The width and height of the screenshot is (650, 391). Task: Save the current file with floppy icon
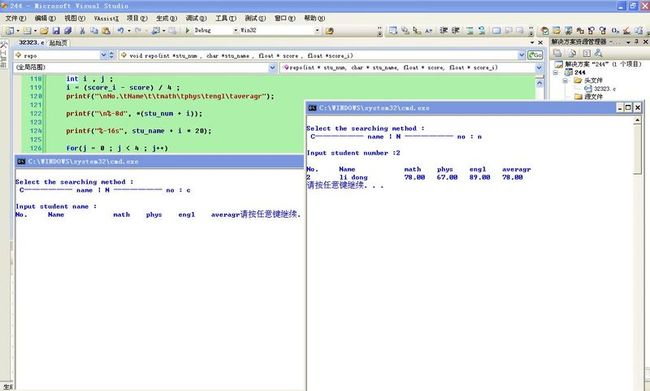click(x=56, y=31)
